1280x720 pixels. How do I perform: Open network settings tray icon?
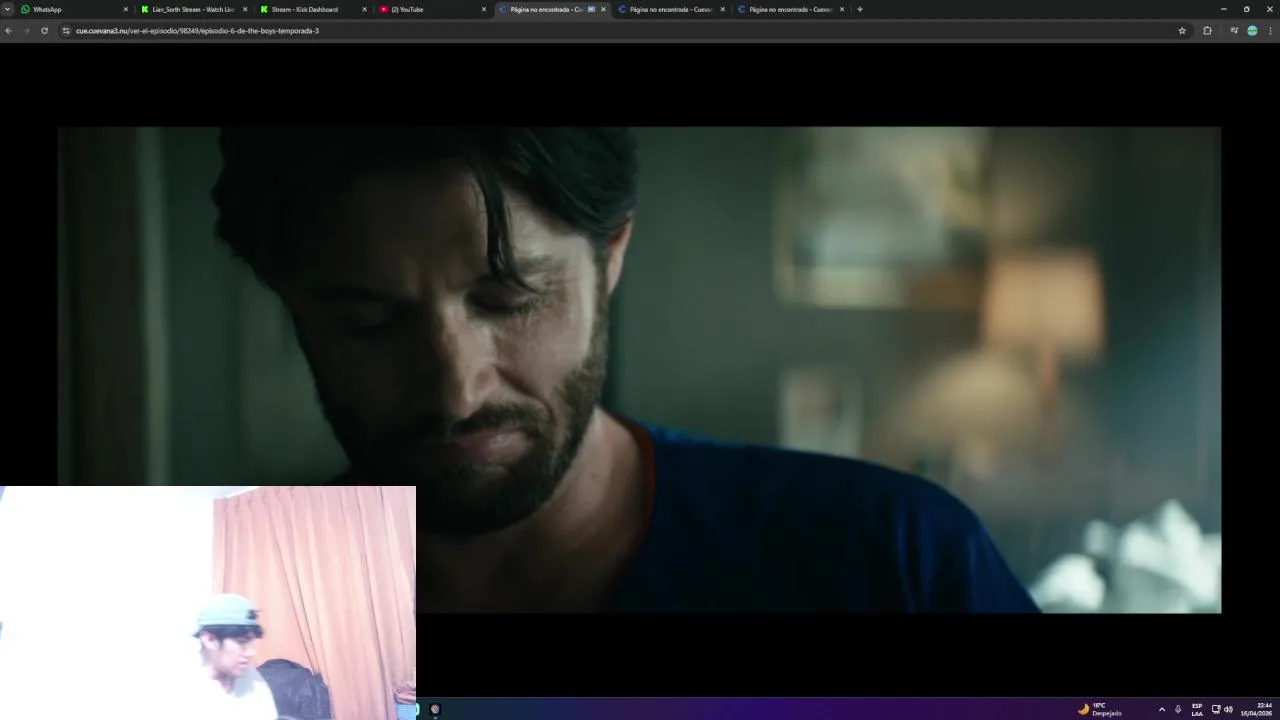tap(1216, 709)
